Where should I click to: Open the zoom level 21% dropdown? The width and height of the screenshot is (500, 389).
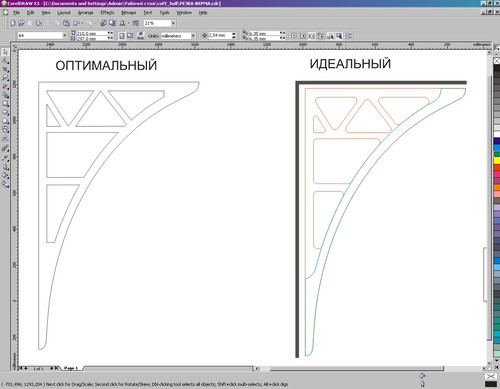[x=173, y=23]
